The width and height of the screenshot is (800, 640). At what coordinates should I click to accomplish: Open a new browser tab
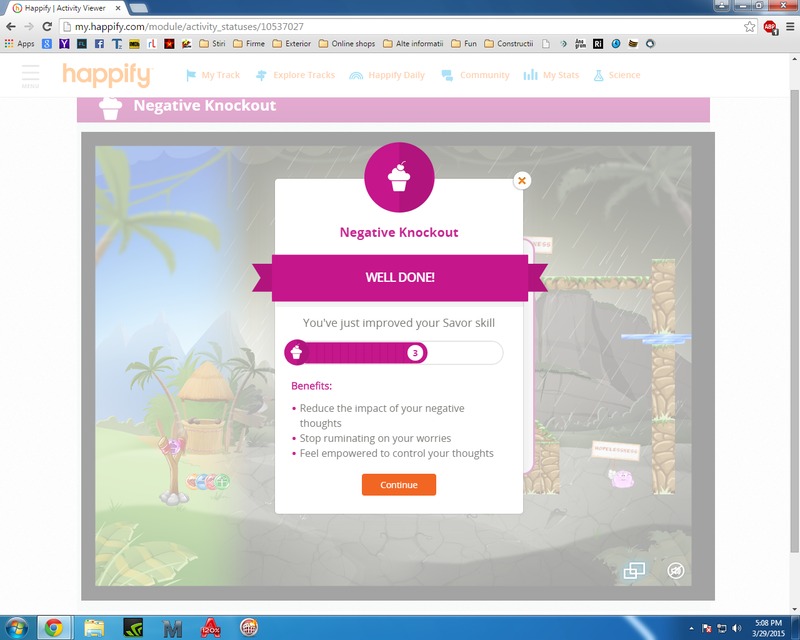tap(139, 8)
